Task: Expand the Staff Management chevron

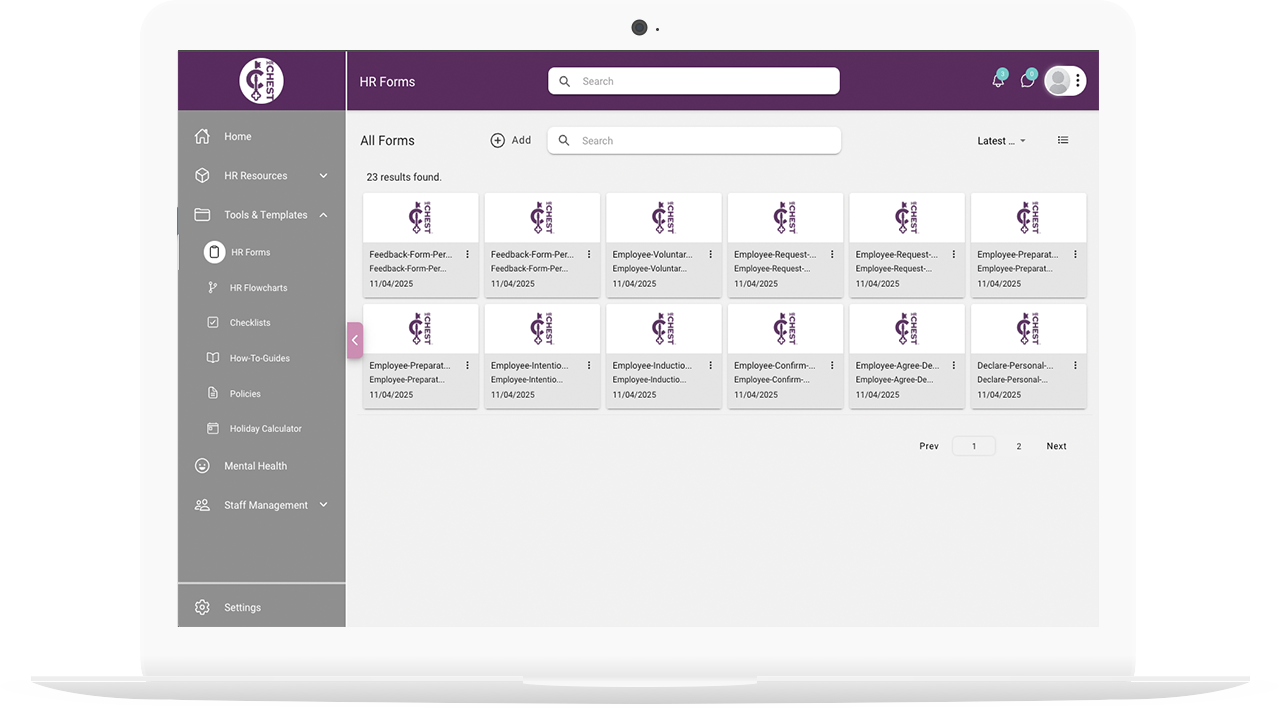Action: [323, 505]
